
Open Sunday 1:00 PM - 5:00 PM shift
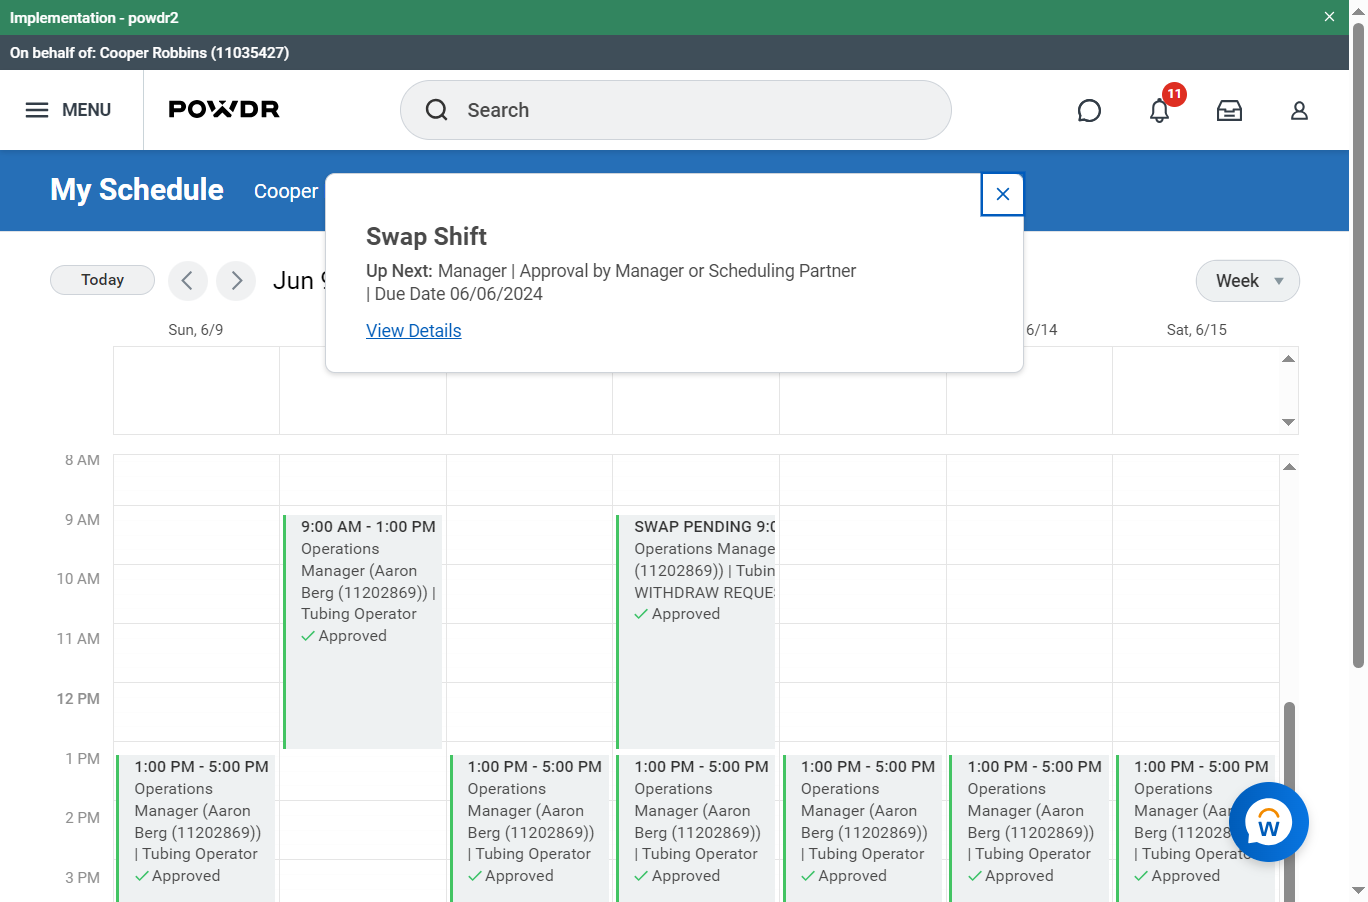(x=196, y=828)
